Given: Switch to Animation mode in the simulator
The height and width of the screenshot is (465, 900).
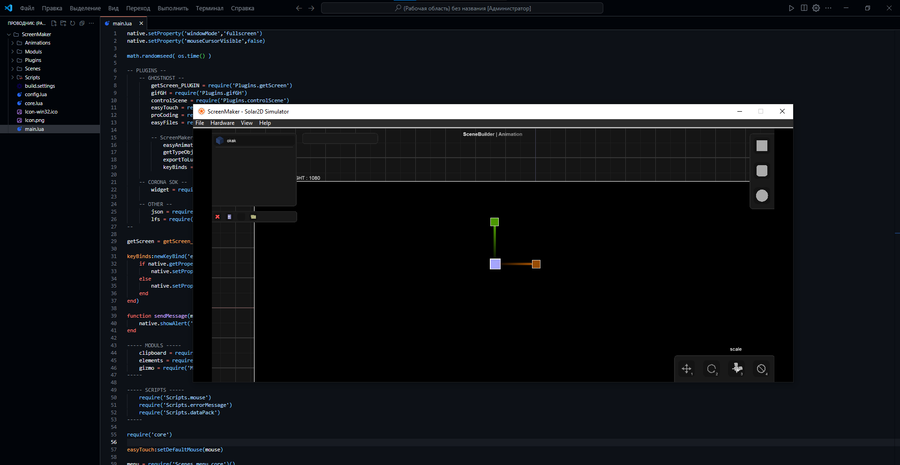Looking at the screenshot, I should pos(510,134).
